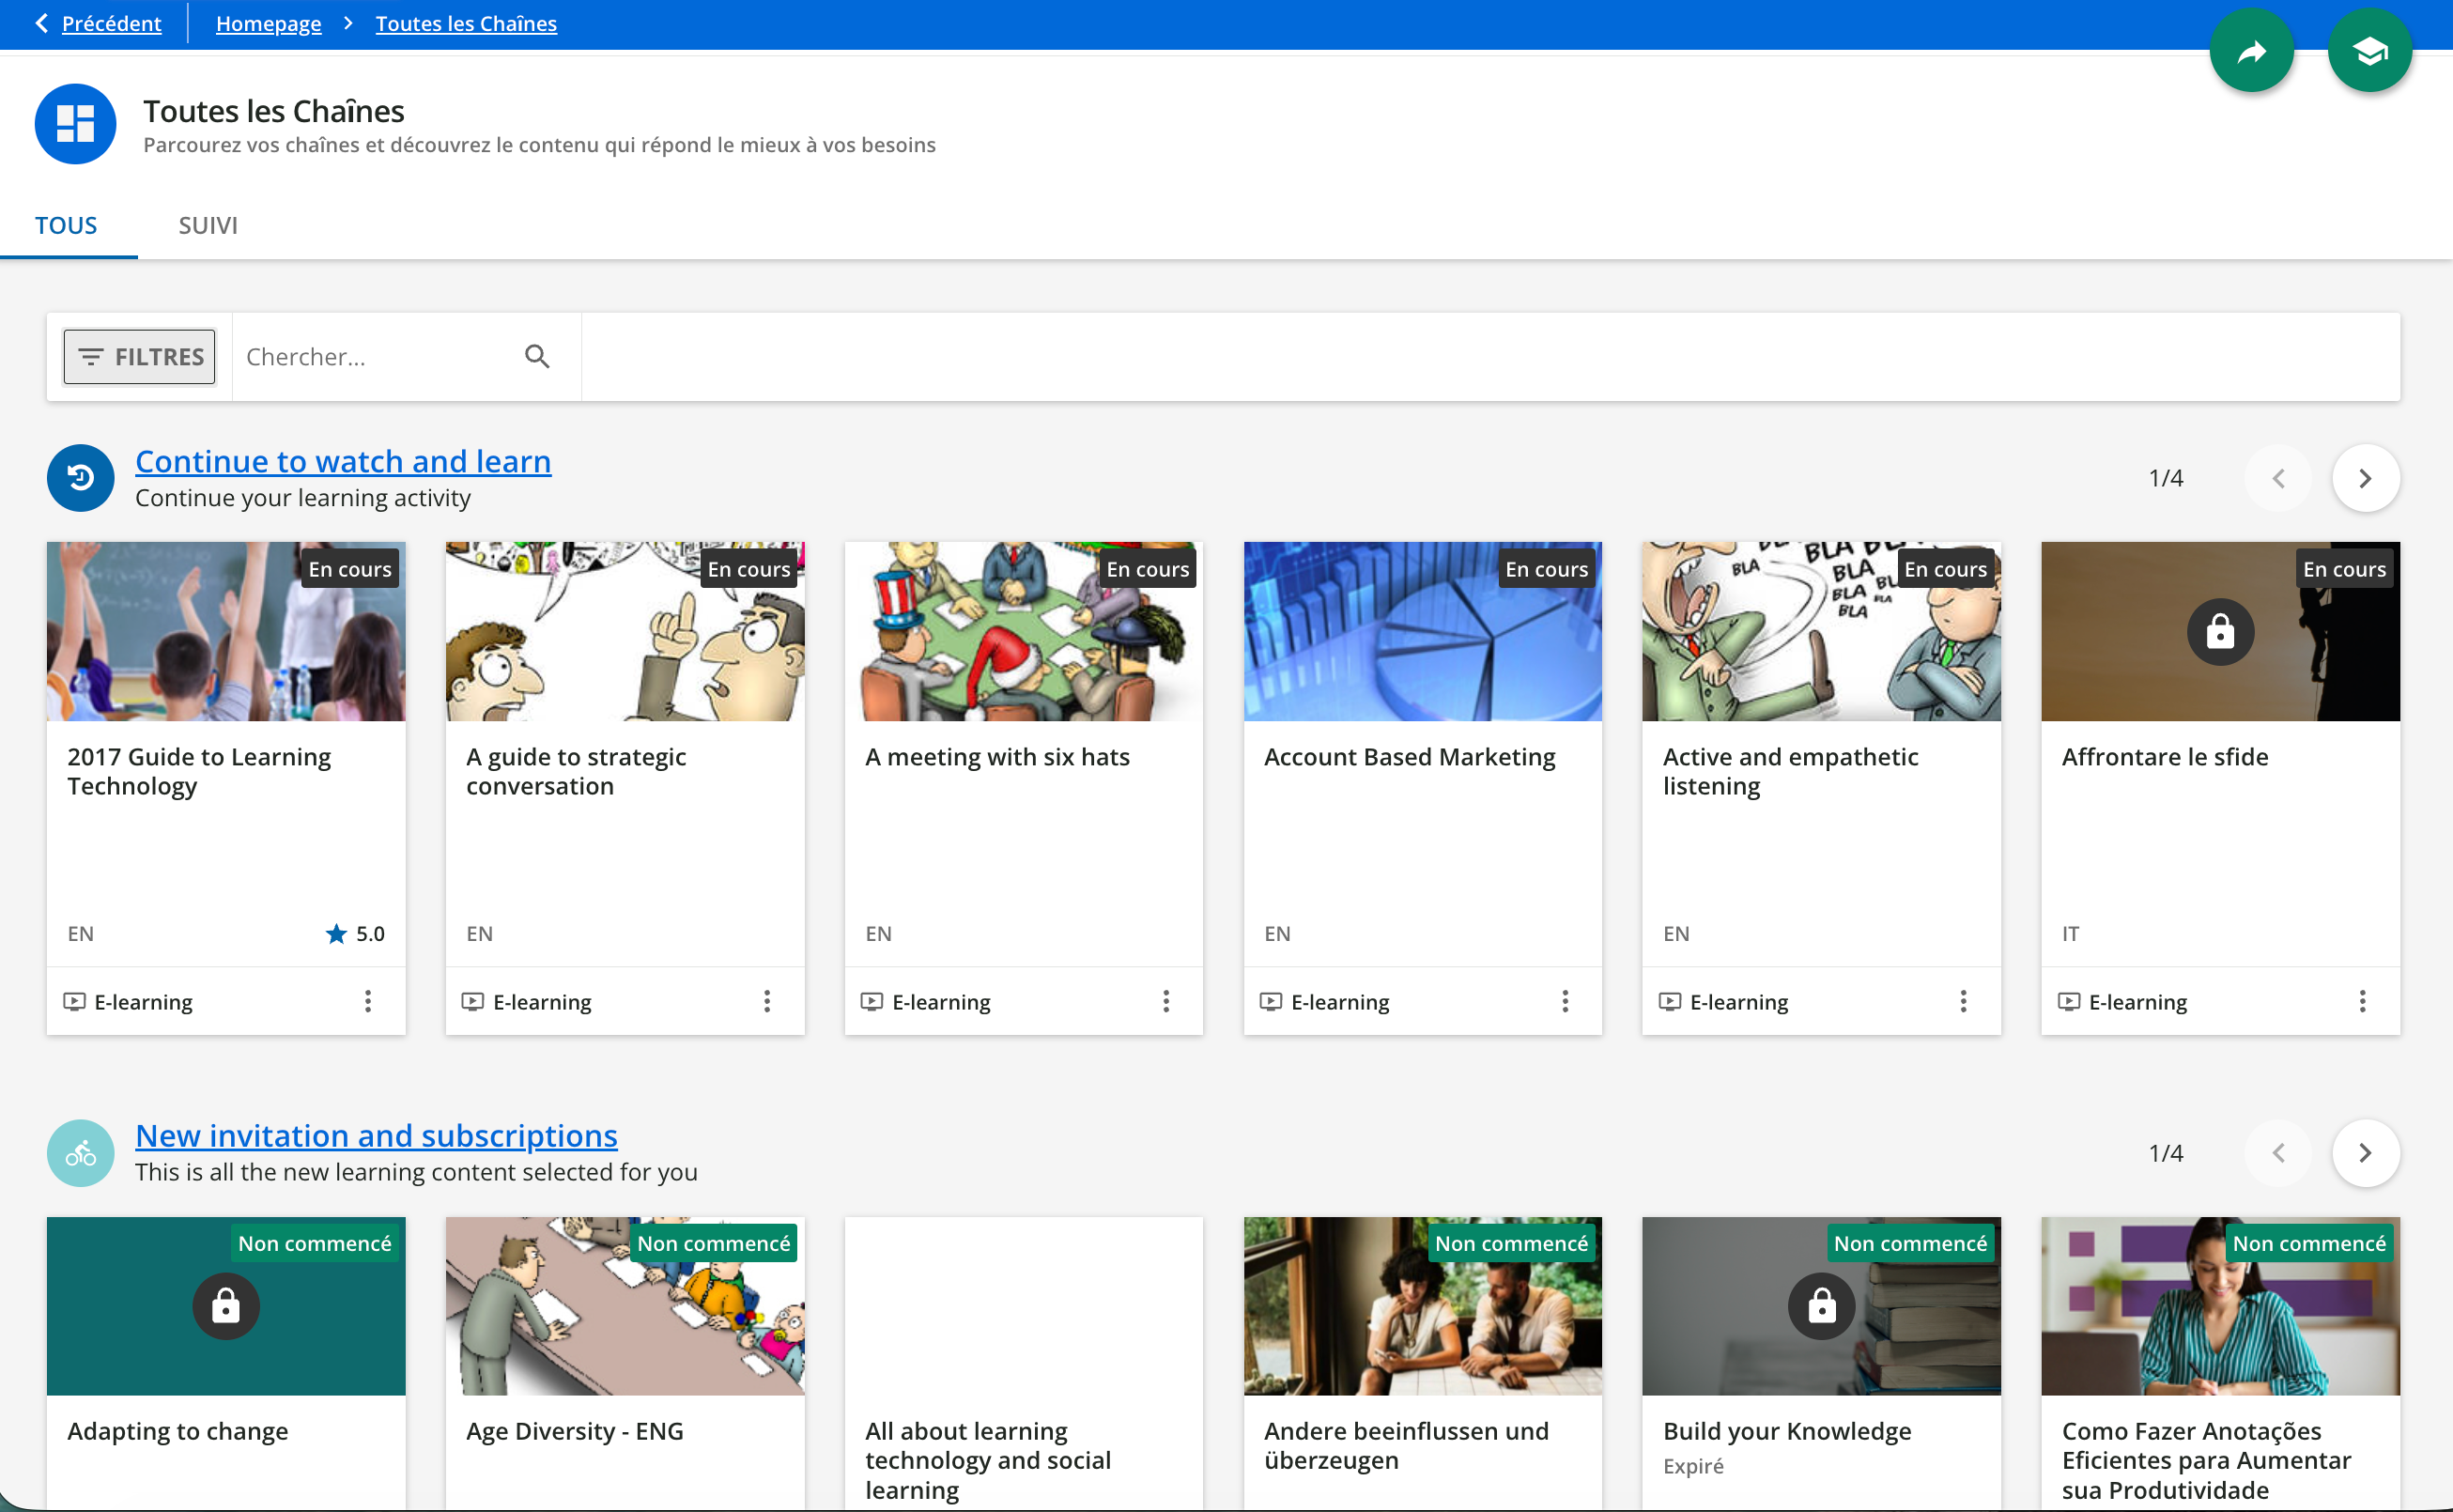
Task: Open three-dot menu on Affrontare le sfide
Action: (2362, 1001)
